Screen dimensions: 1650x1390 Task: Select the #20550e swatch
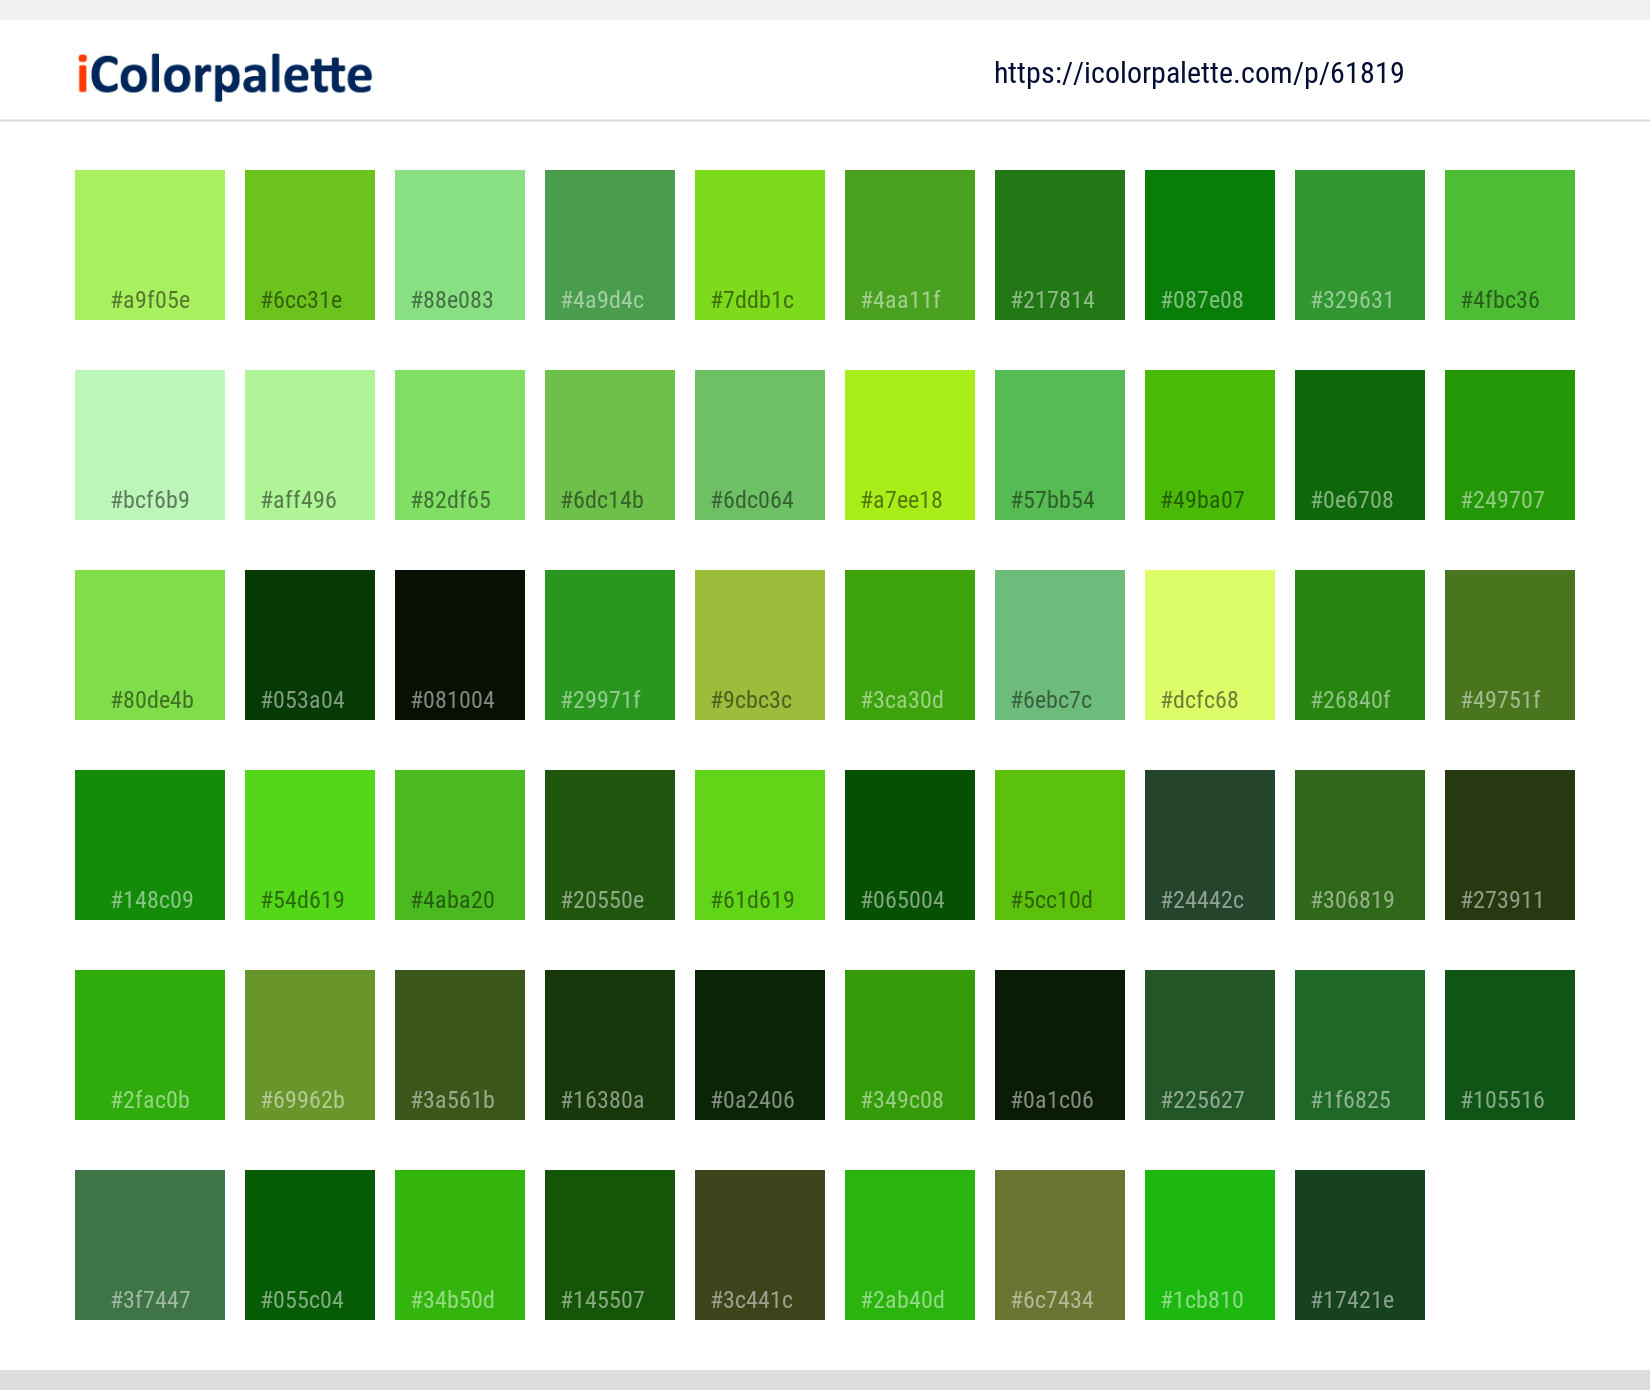(610, 845)
